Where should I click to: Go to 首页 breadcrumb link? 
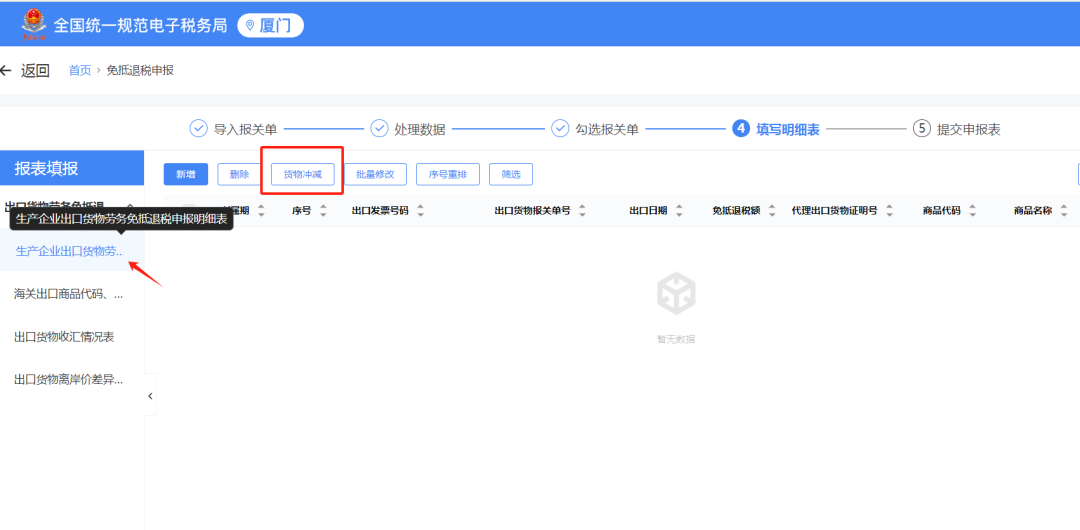(80, 70)
